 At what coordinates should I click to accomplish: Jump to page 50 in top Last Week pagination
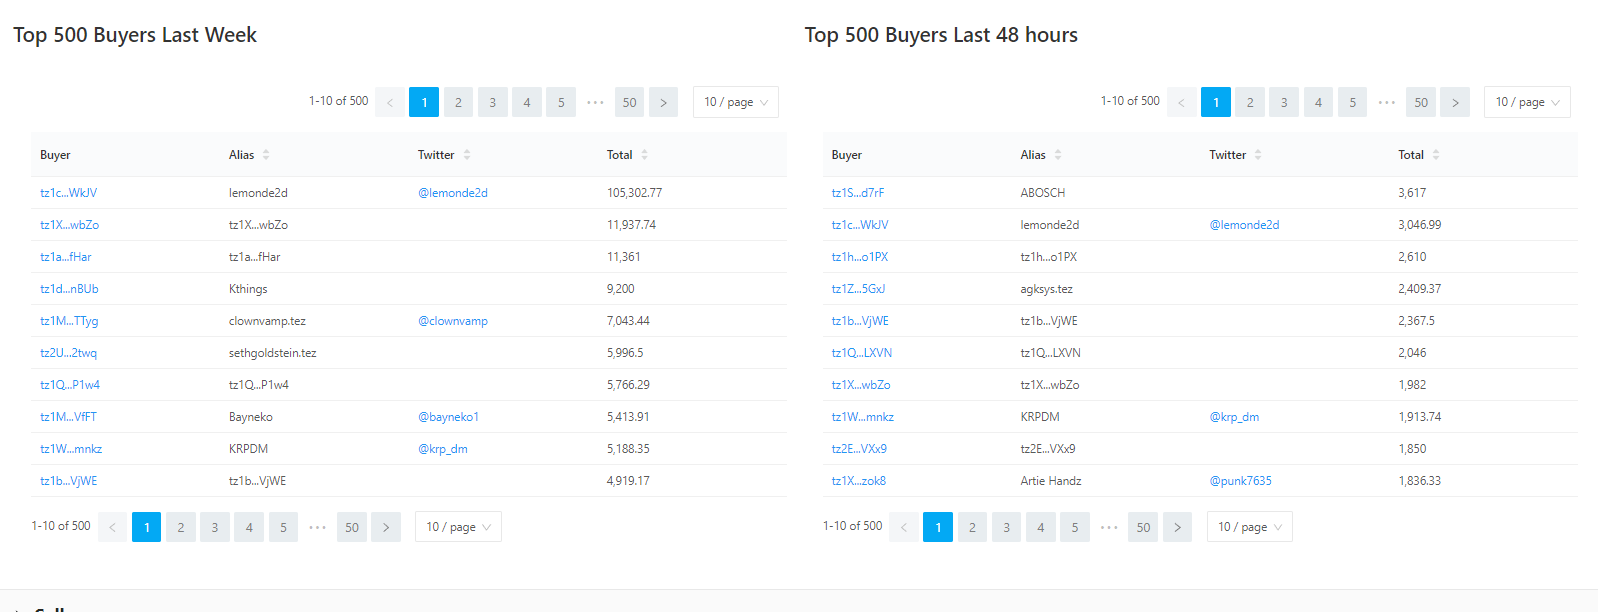[x=629, y=102]
